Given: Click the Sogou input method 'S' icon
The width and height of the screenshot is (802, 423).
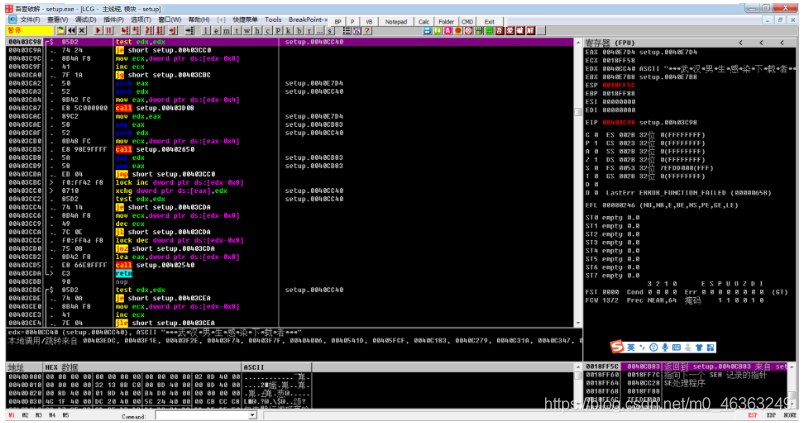Looking at the screenshot, I should tap(617, 347).
